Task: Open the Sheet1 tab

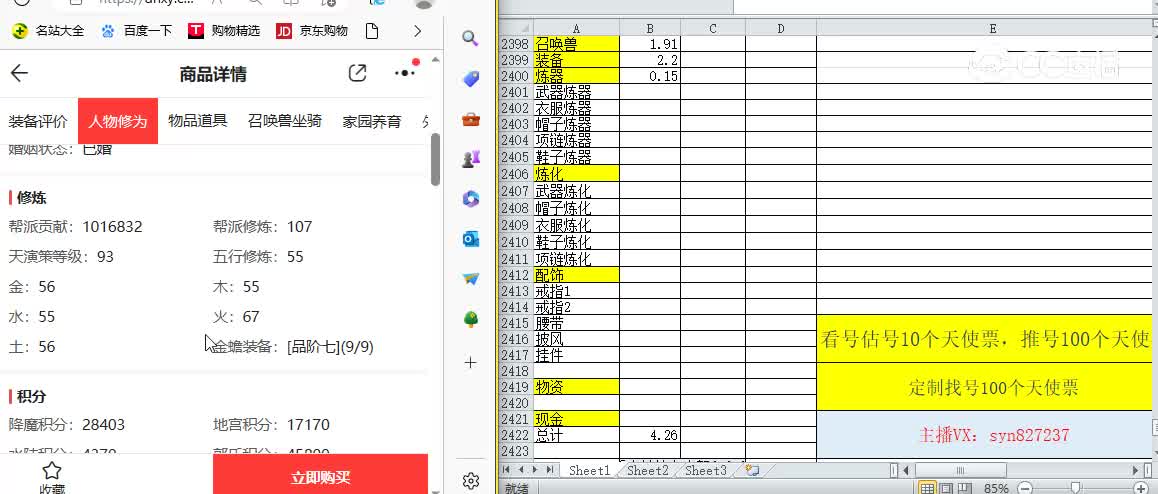Action: coord(589,470)
